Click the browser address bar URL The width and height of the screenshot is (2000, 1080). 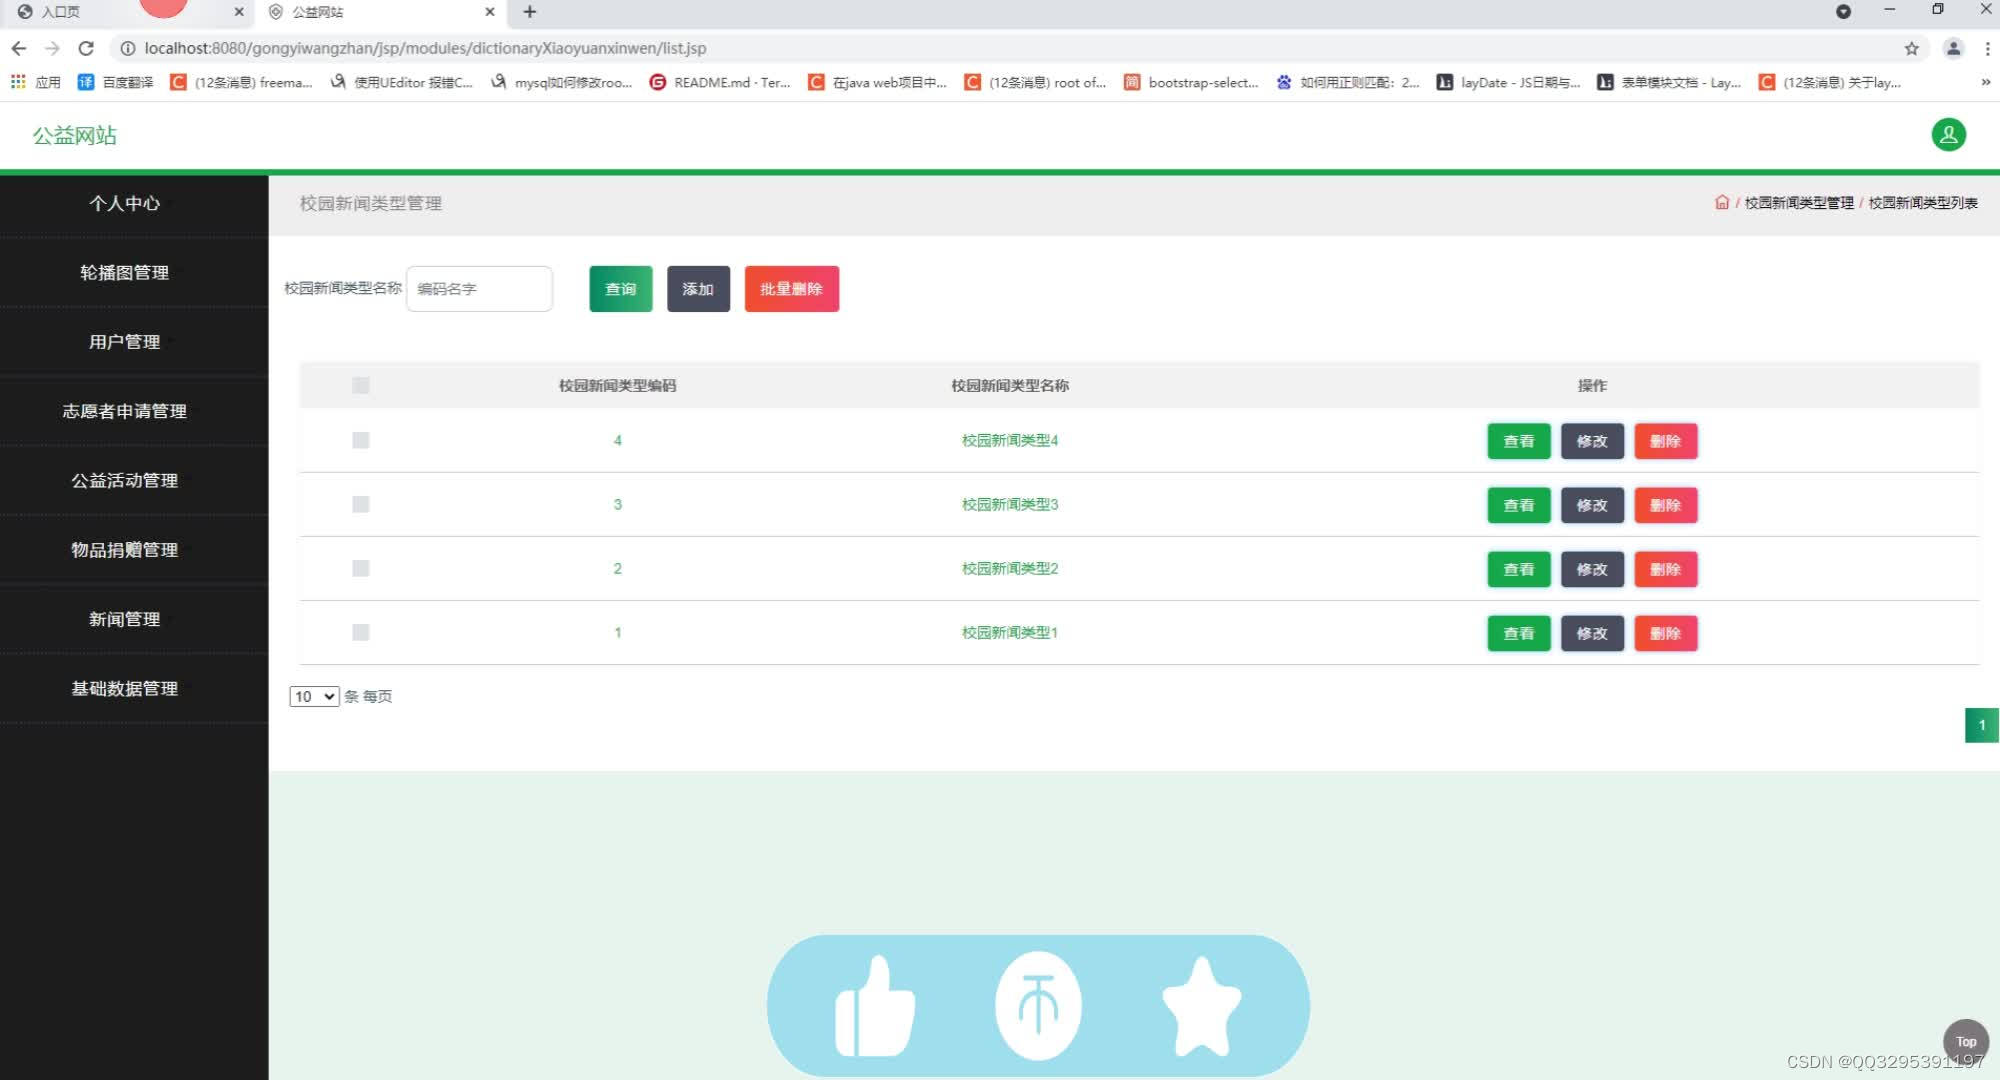[x=425, y=48]
